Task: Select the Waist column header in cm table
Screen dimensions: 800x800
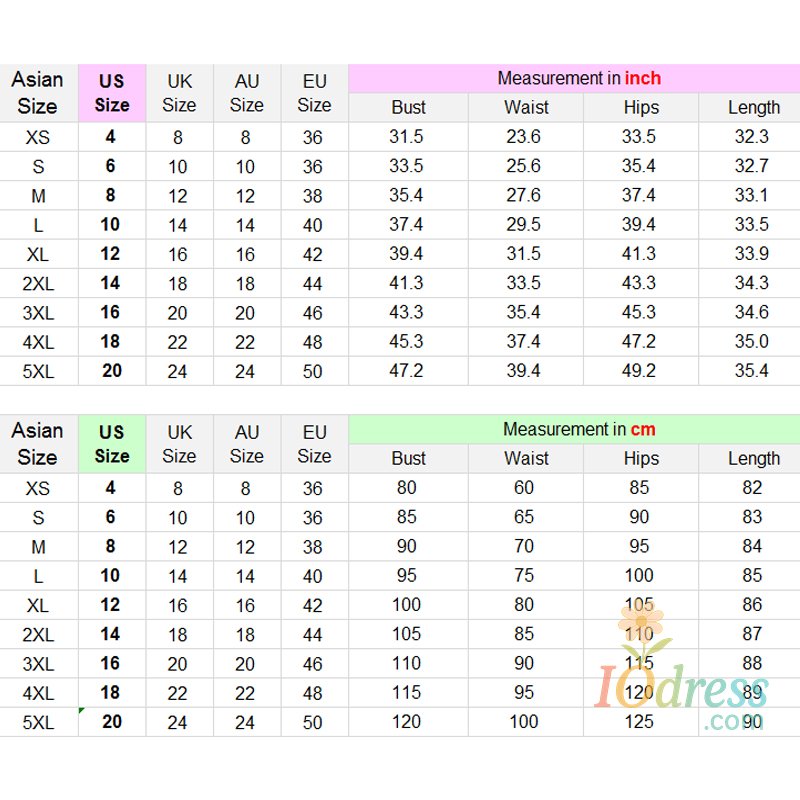Action: 526,458
